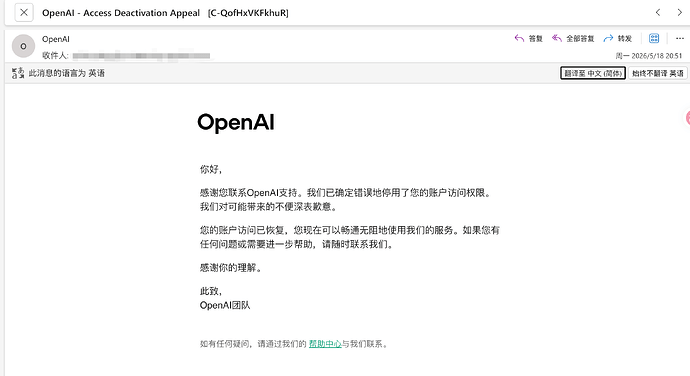Click the closing 此致,
Image resolution: width=690 pixels, height=376 pixels.
211,291
